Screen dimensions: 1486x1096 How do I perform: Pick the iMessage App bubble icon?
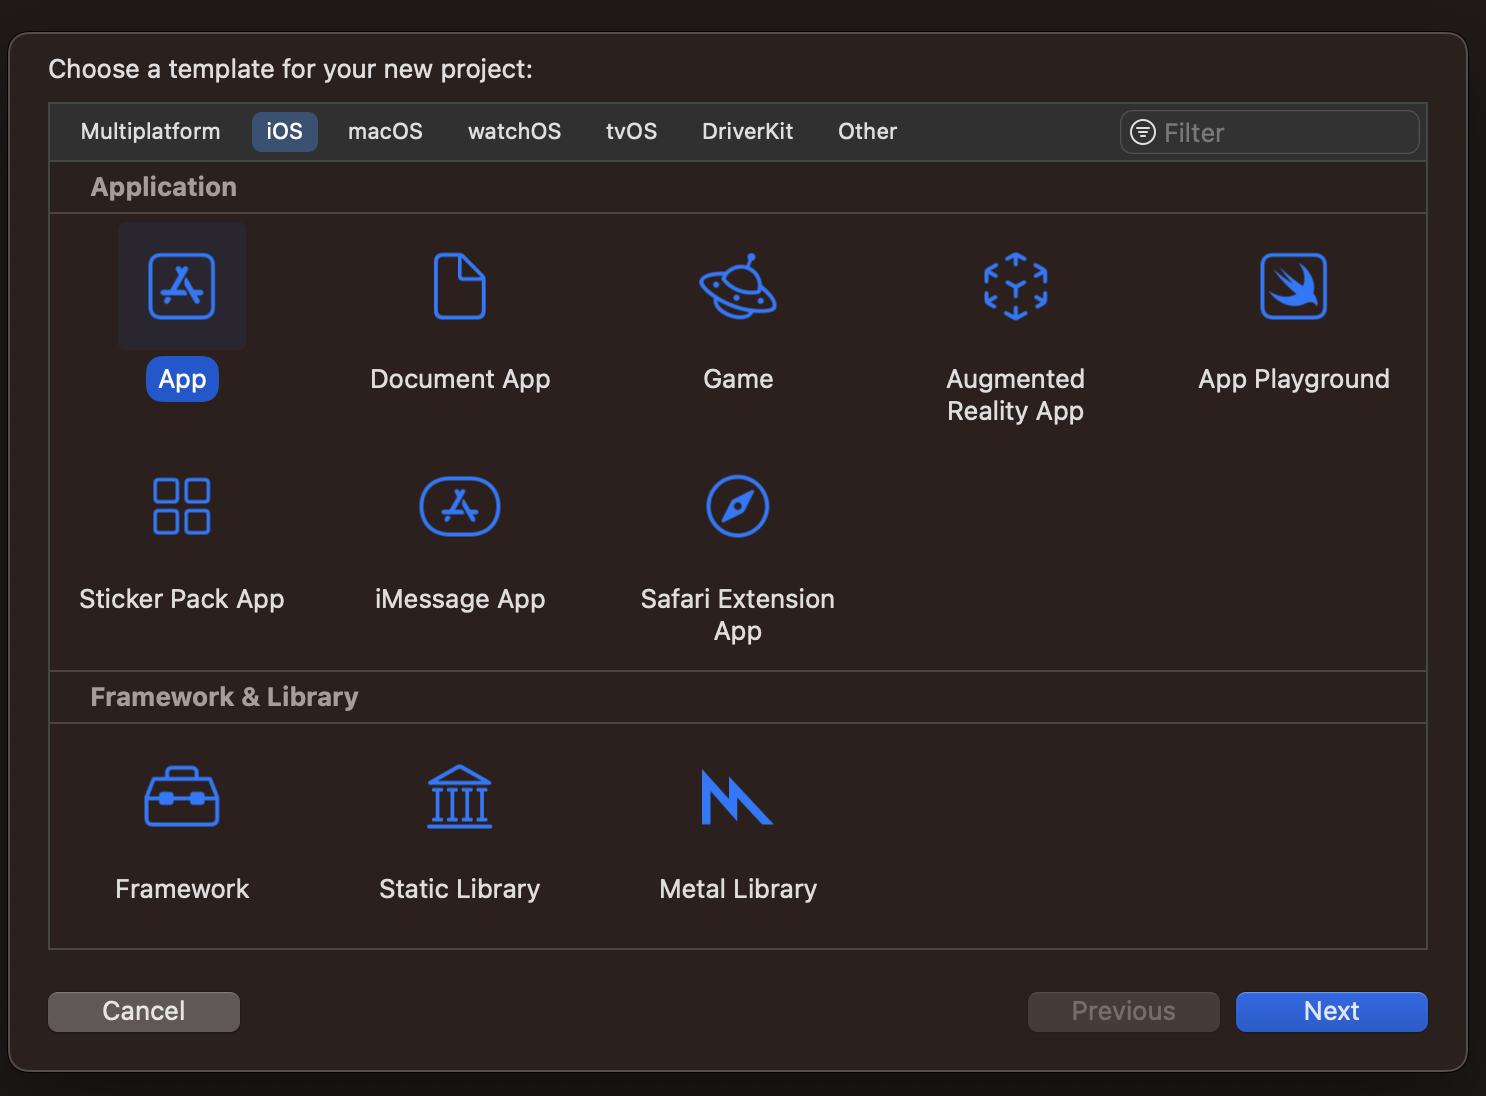coord(460,506)
